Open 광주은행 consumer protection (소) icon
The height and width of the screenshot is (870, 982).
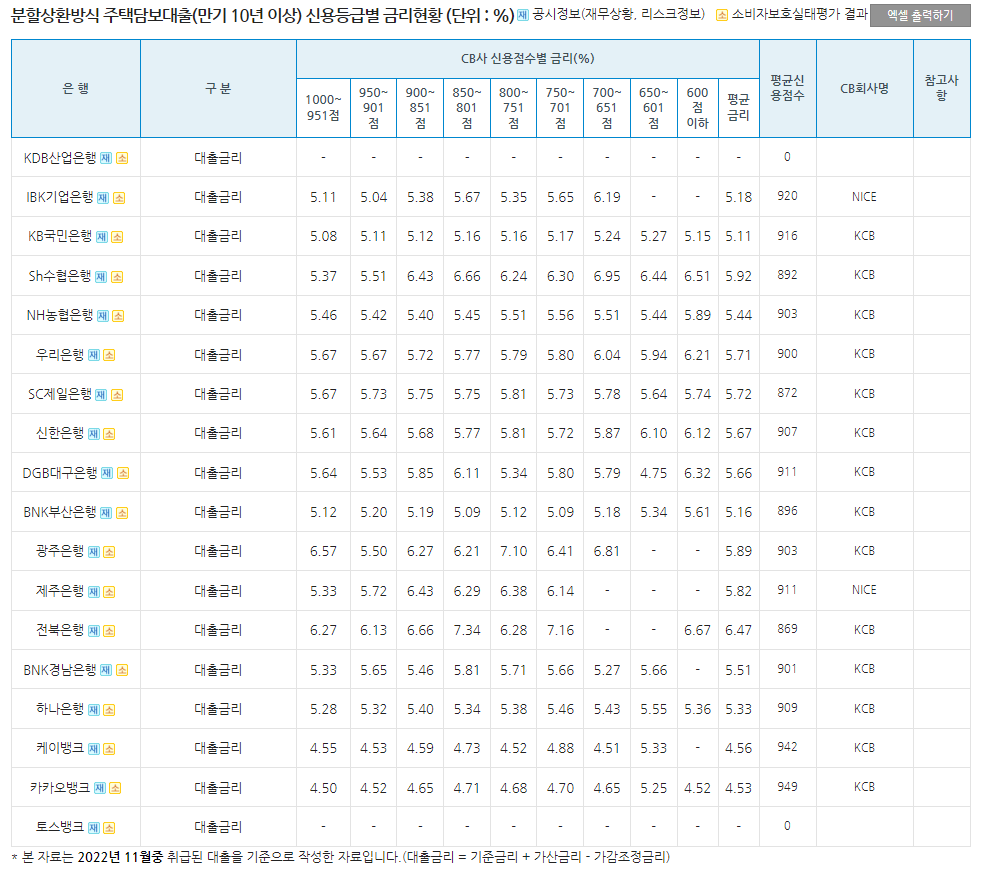(109, 552)
